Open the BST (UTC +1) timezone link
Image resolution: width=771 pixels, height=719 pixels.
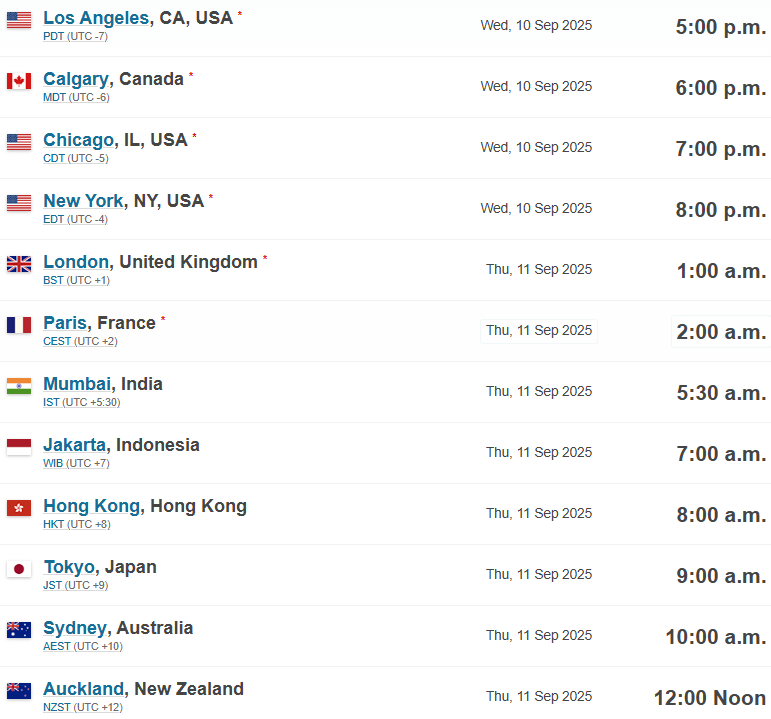tap(76, 280)
